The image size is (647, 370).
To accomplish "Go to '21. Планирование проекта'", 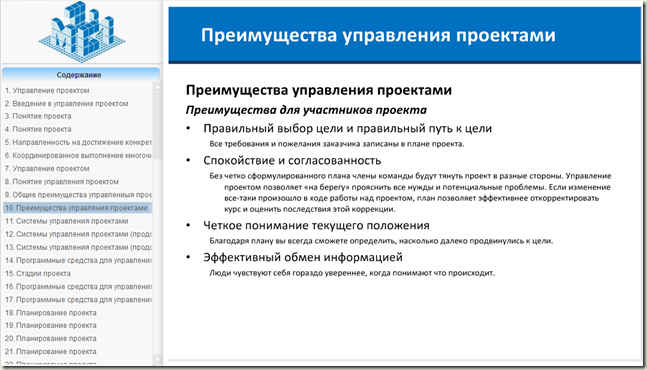I will tap(51, 352).
